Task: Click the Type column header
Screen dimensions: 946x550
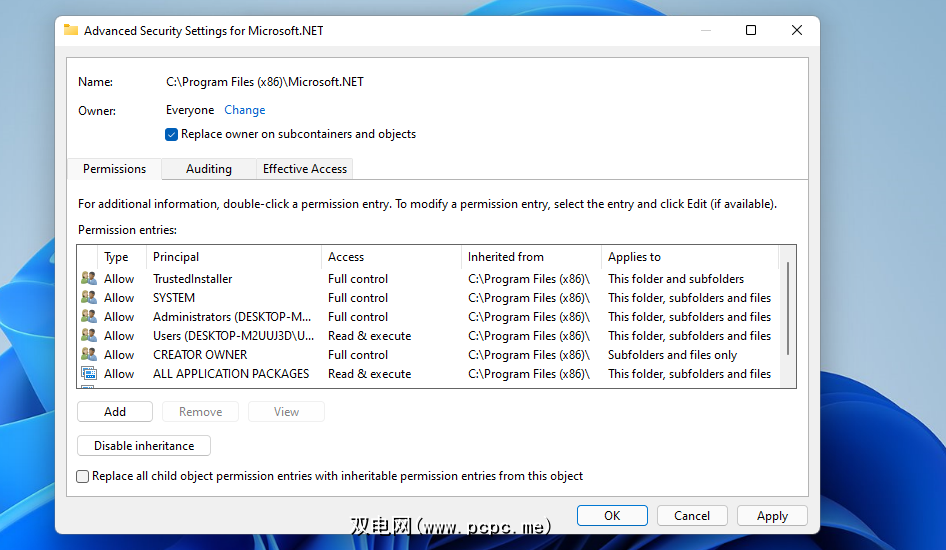Action: (122, 257)
